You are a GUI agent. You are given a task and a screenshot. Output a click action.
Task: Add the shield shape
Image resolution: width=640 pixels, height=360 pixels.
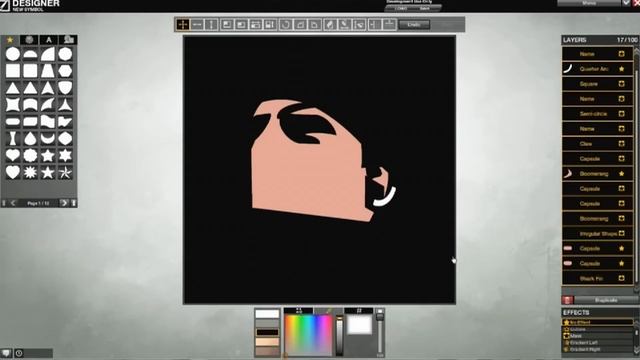65,88
